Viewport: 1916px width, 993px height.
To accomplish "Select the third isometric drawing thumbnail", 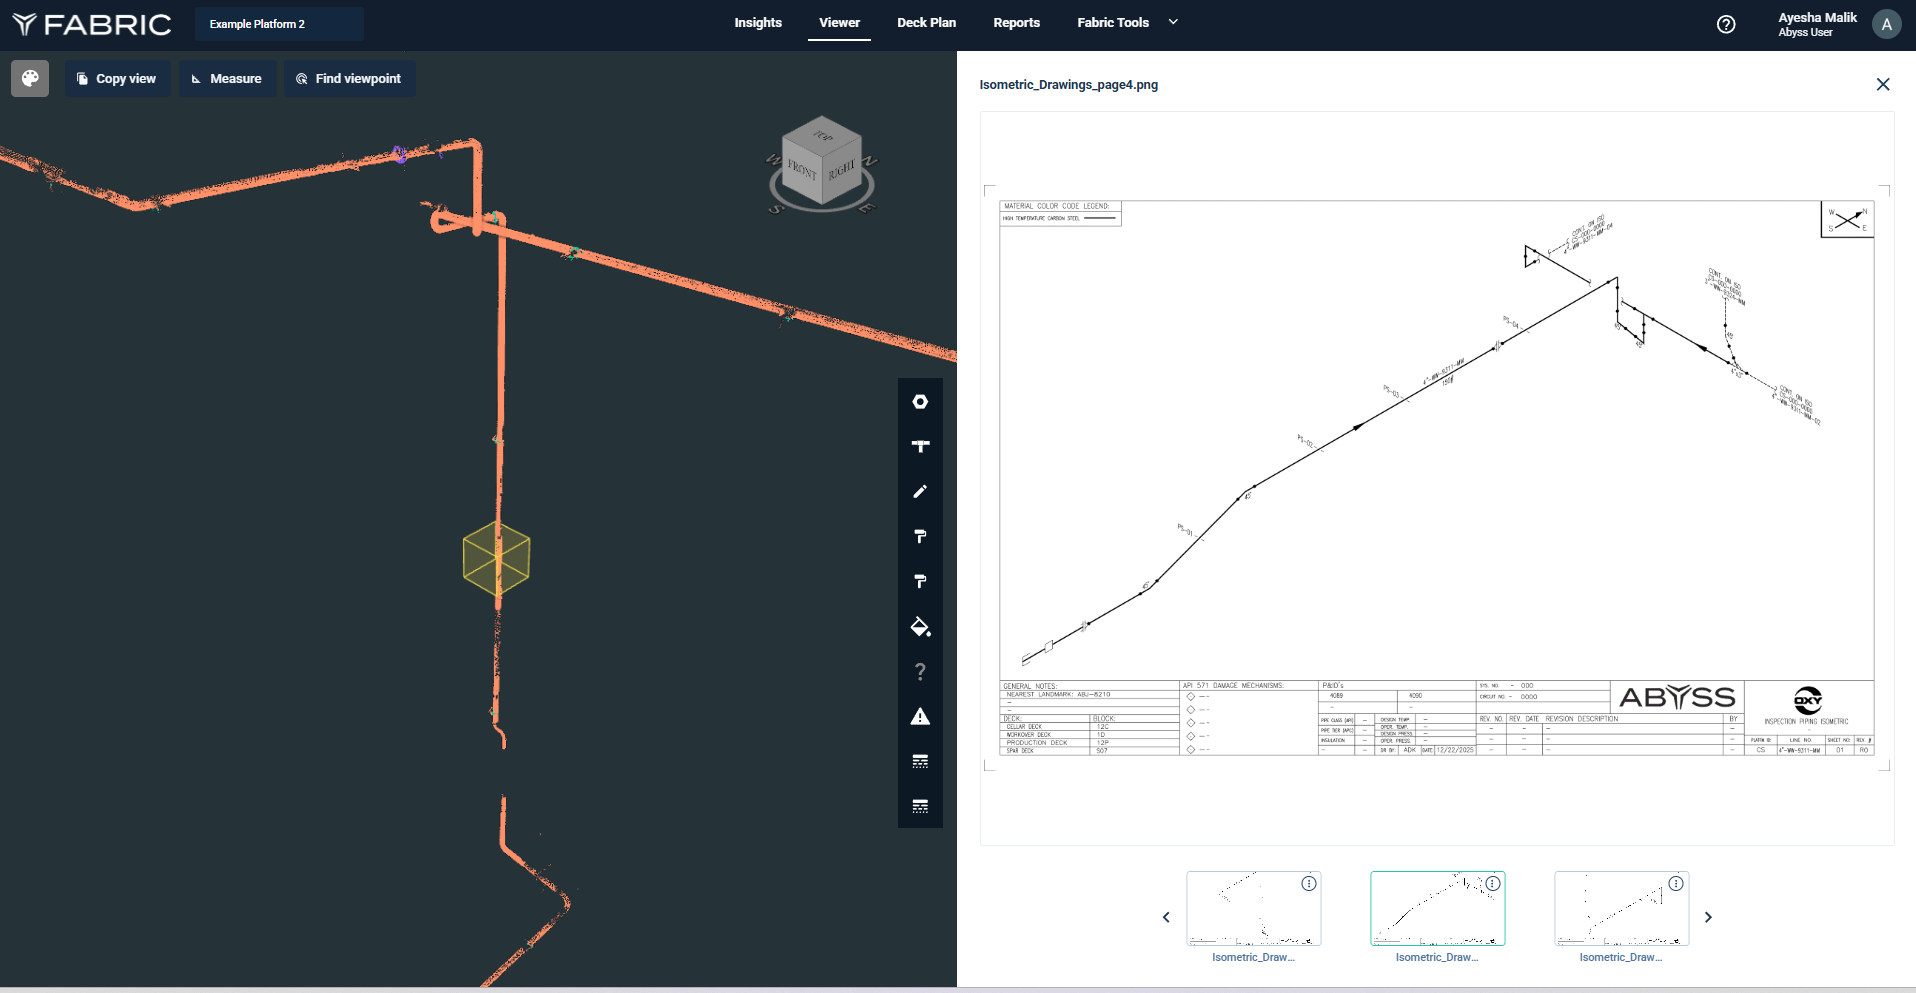I will click(1620, 909).
